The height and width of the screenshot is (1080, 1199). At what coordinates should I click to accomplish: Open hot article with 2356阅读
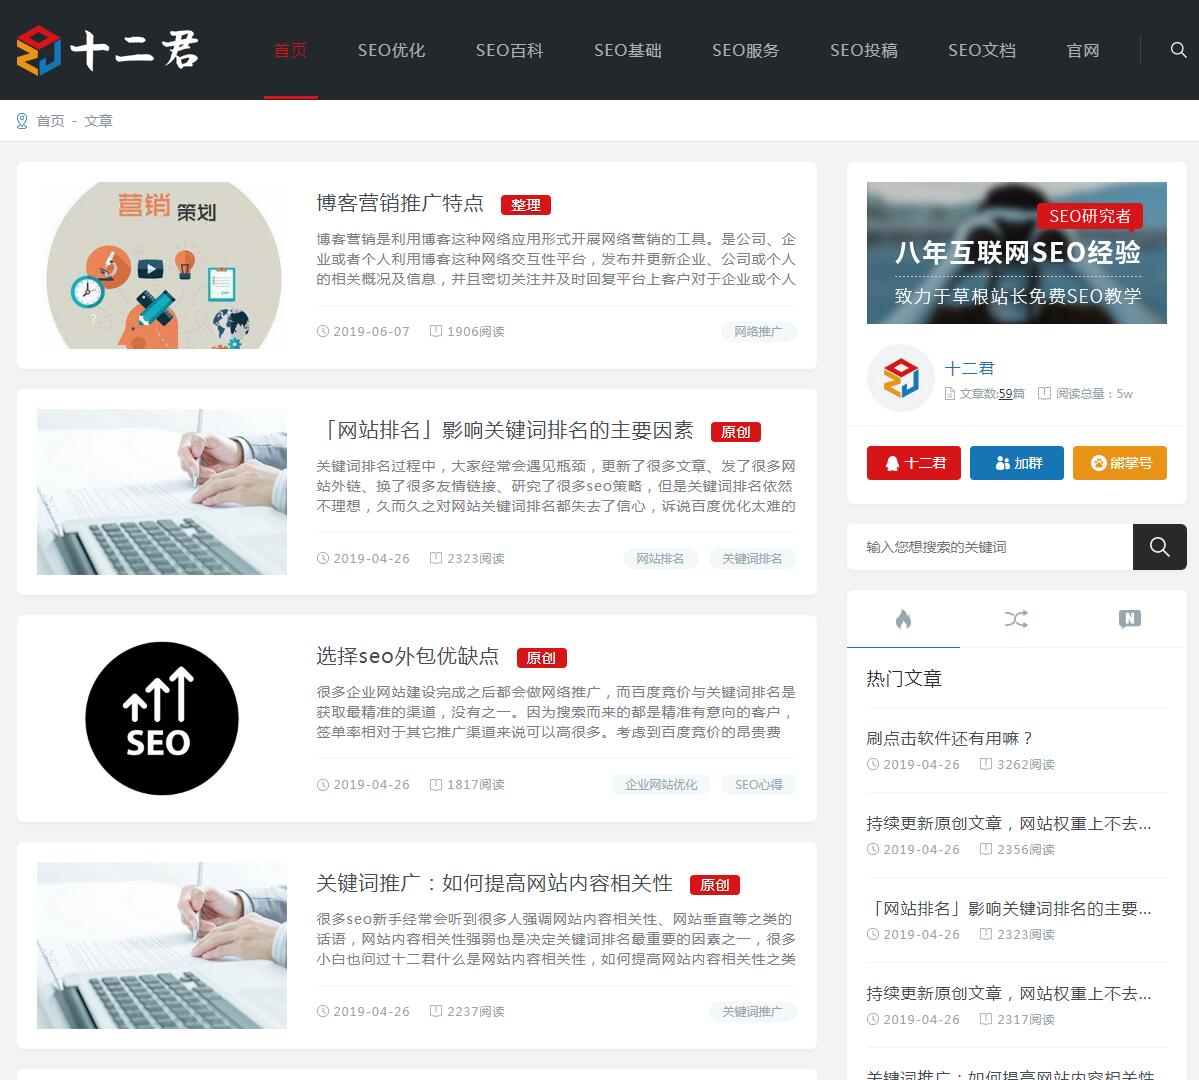[1009, 823]
